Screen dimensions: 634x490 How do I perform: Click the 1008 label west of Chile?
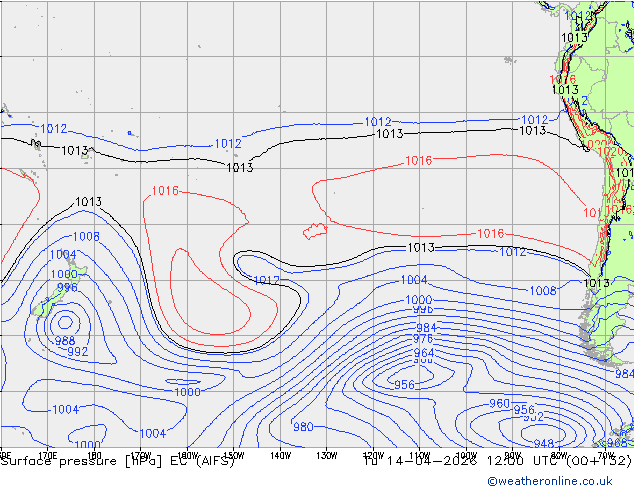pos(543,290)
